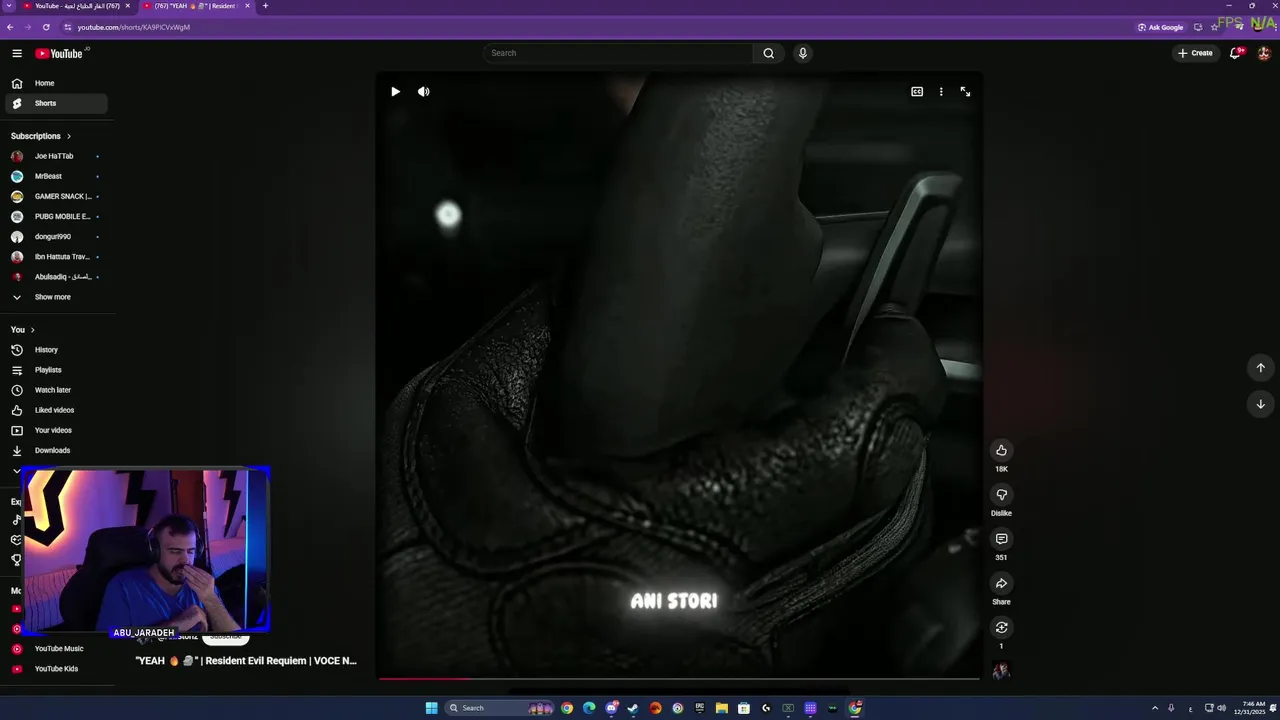The image size is (1280, 720).
Task: Open the Remix button
Action: pyautogui.click(x=1001, y=627)
